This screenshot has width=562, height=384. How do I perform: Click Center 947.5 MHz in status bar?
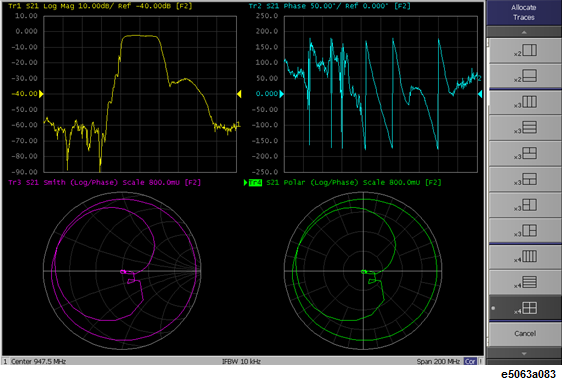click(x=38, y=361)
